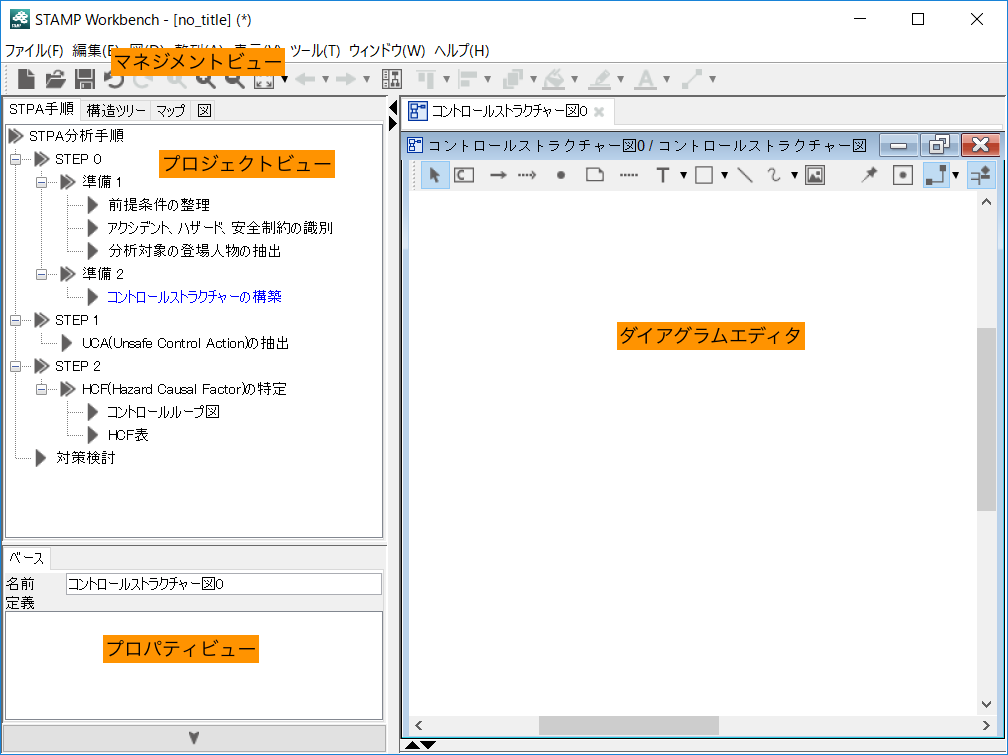The width and height of the screenshot is (1008, 755).
Task: Open the line mode dropdown arrow
Action: (x=956, y=175)
